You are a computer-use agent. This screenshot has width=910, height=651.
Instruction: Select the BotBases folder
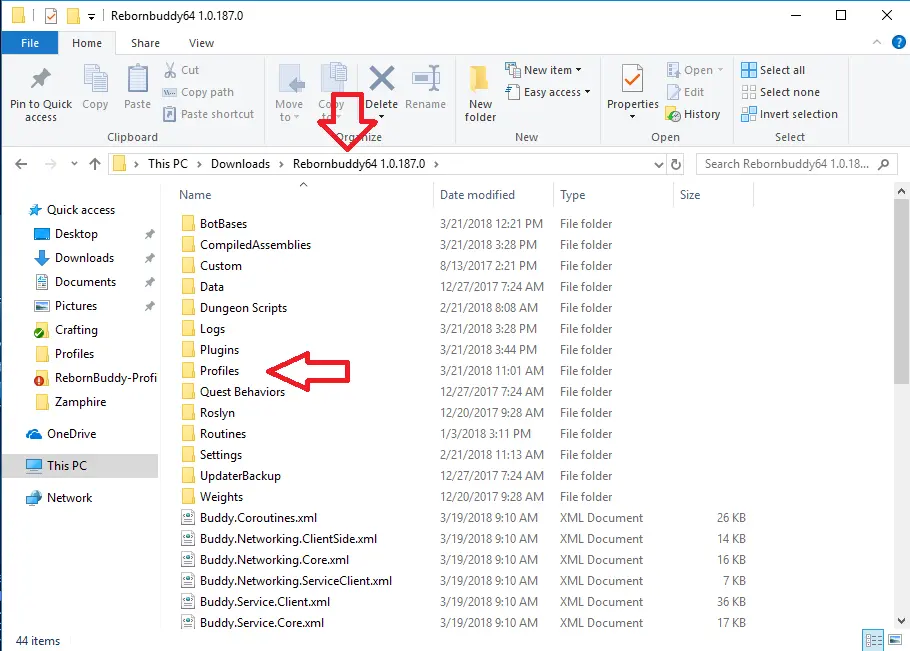[223, 224]
